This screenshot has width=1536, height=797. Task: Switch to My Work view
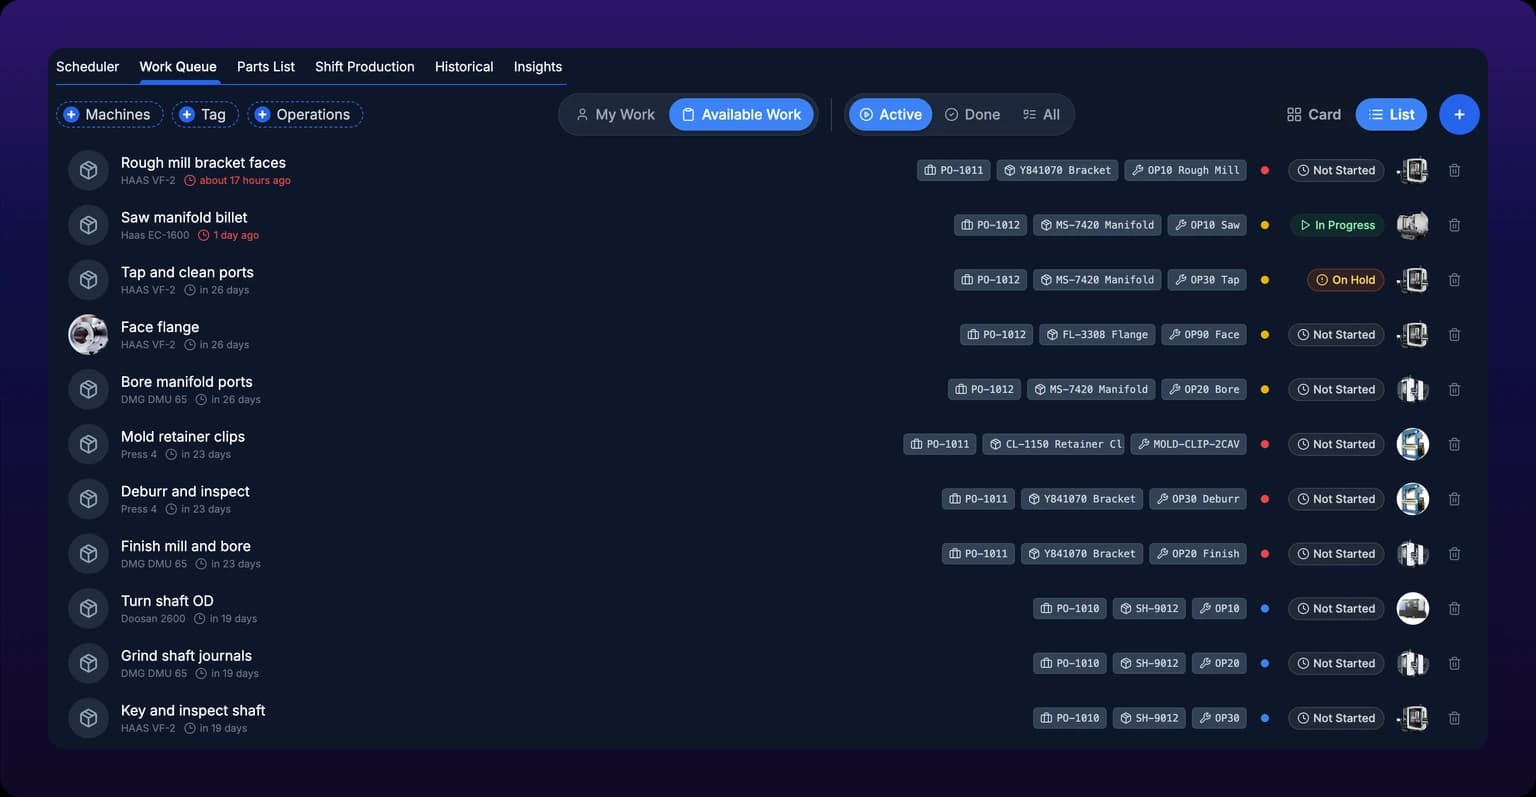[615, 115]
